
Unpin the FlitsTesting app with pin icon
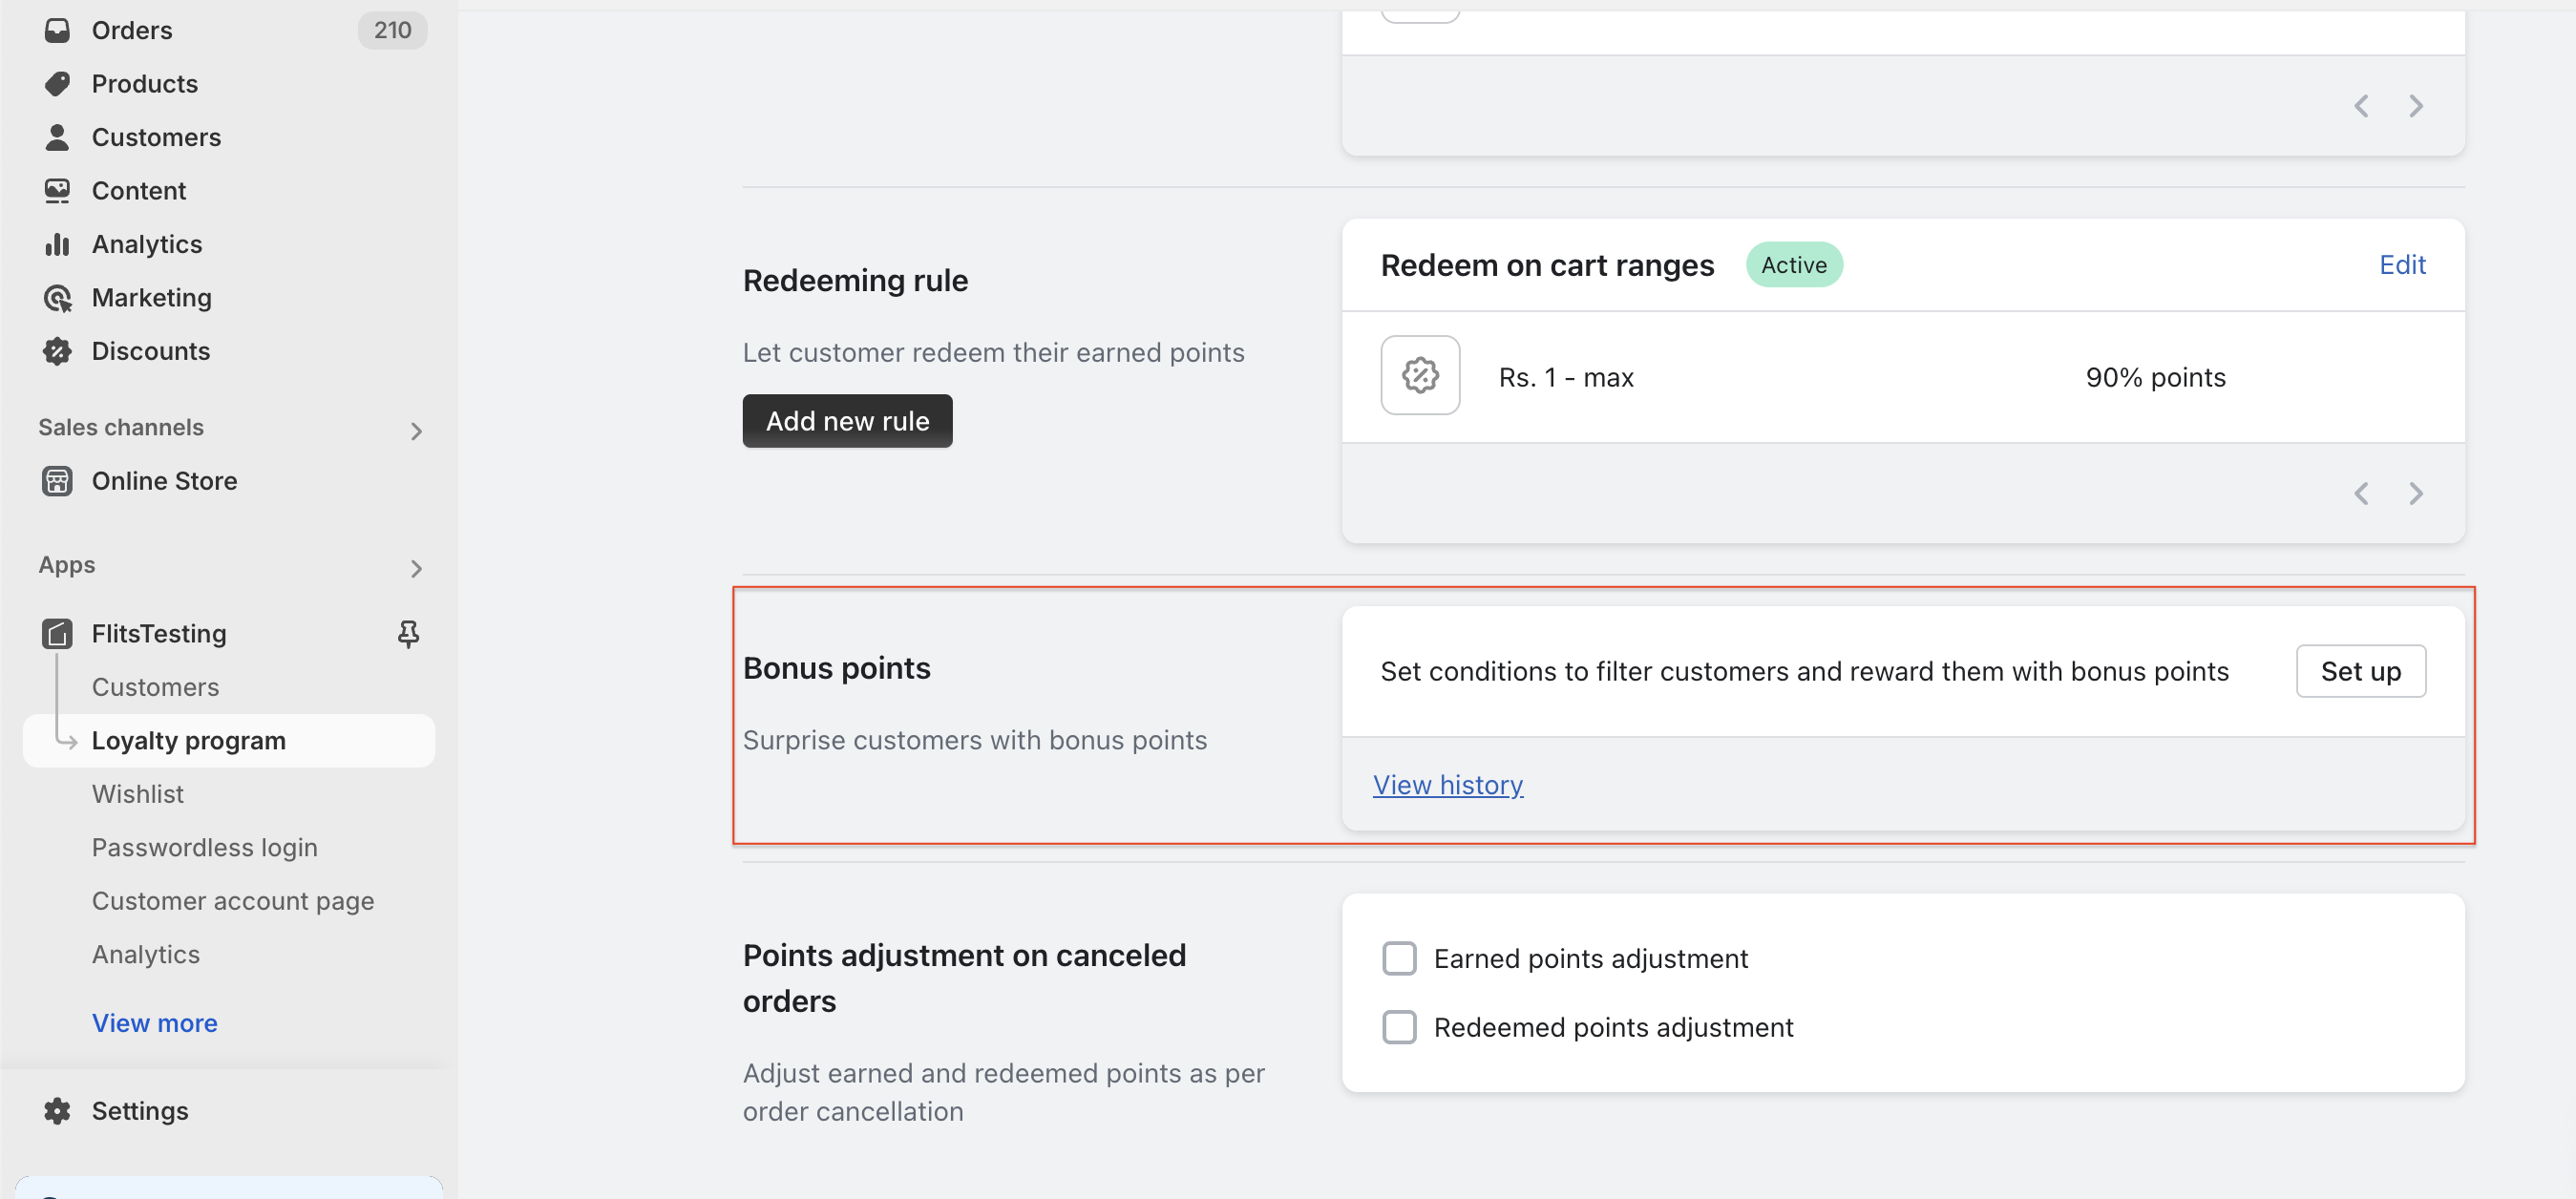pos(408,634)
